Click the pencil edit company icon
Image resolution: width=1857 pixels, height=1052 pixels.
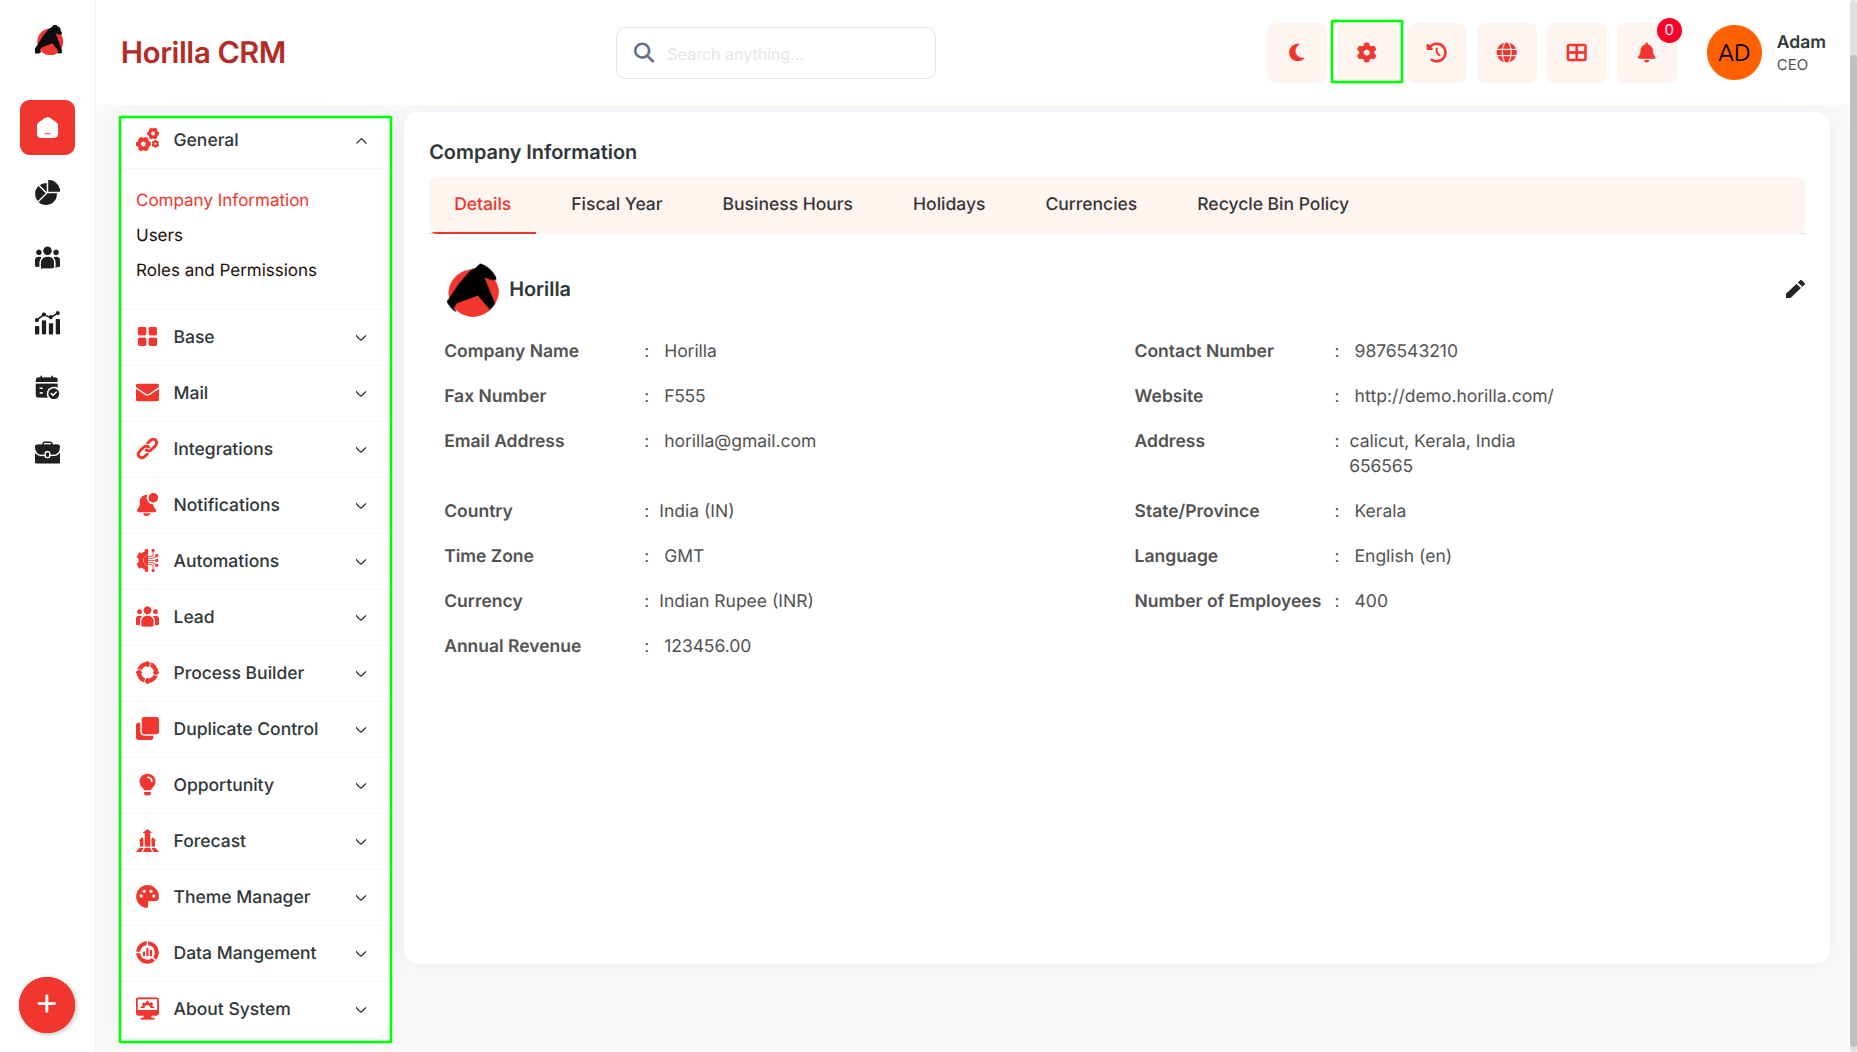(x=1795, y=289)
